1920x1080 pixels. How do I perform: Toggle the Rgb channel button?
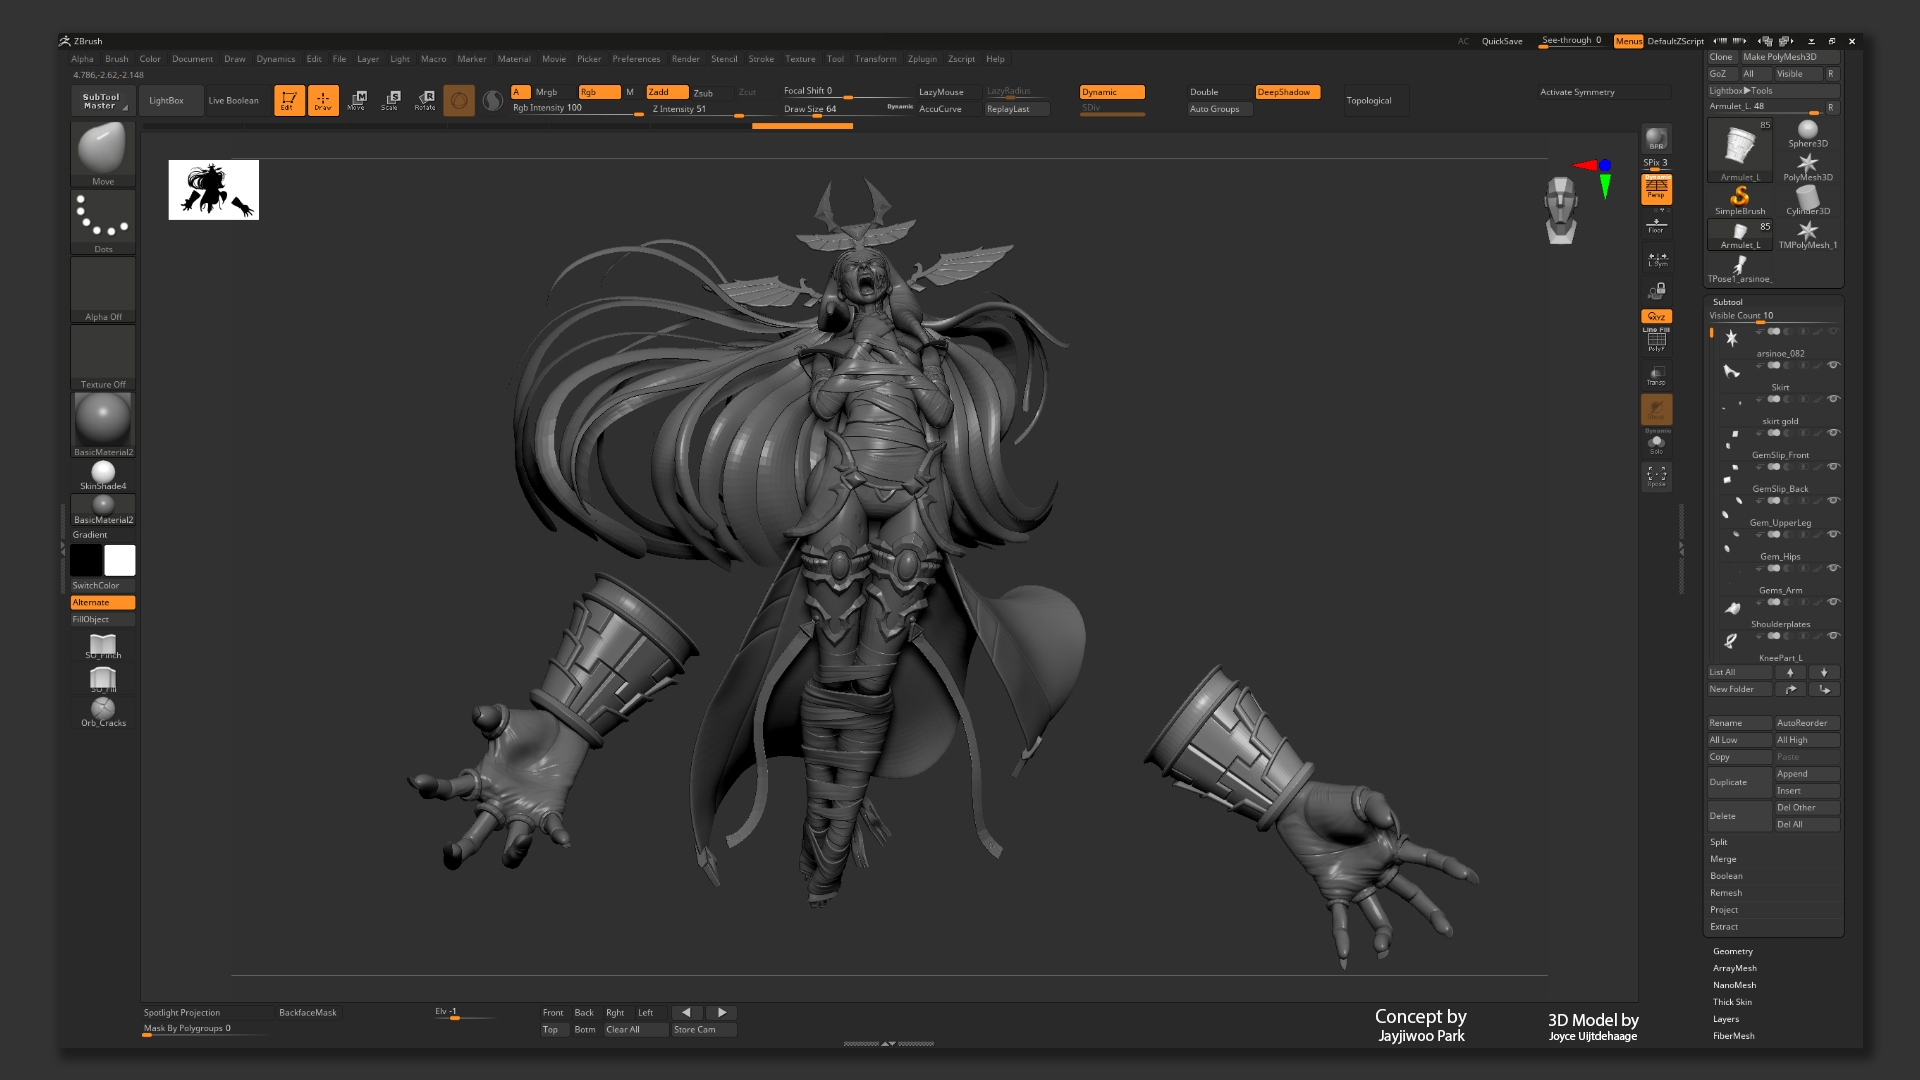599,92
